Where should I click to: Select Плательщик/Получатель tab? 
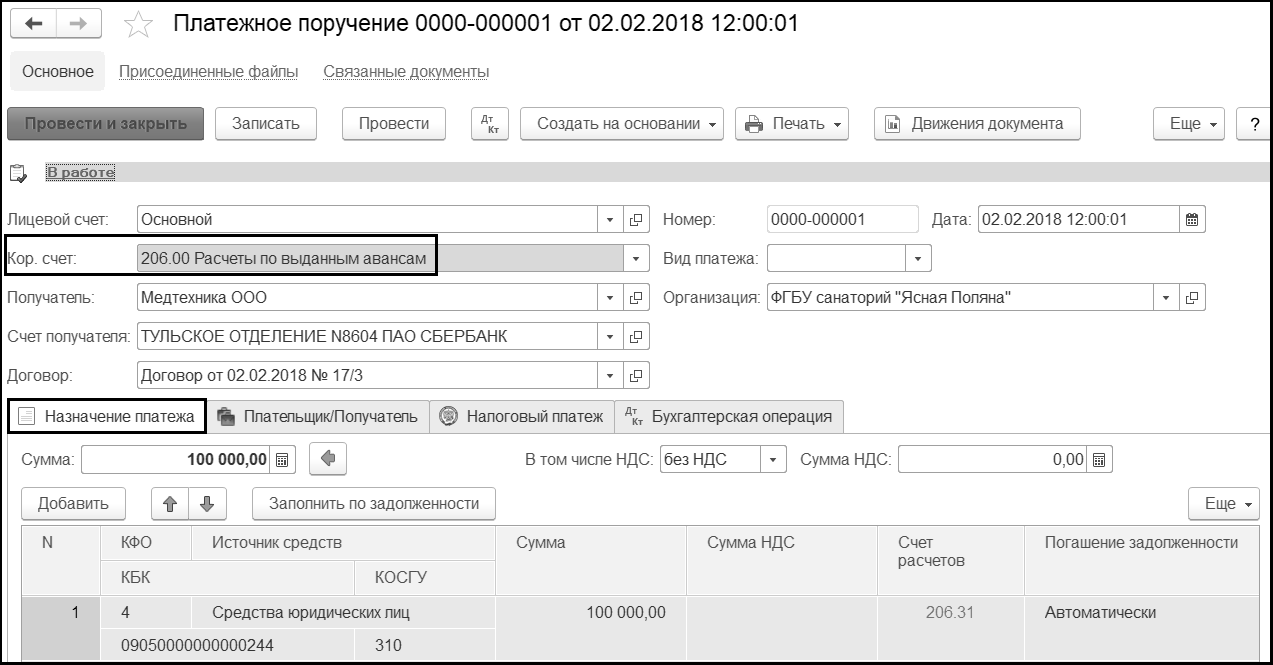pos(318,416)
